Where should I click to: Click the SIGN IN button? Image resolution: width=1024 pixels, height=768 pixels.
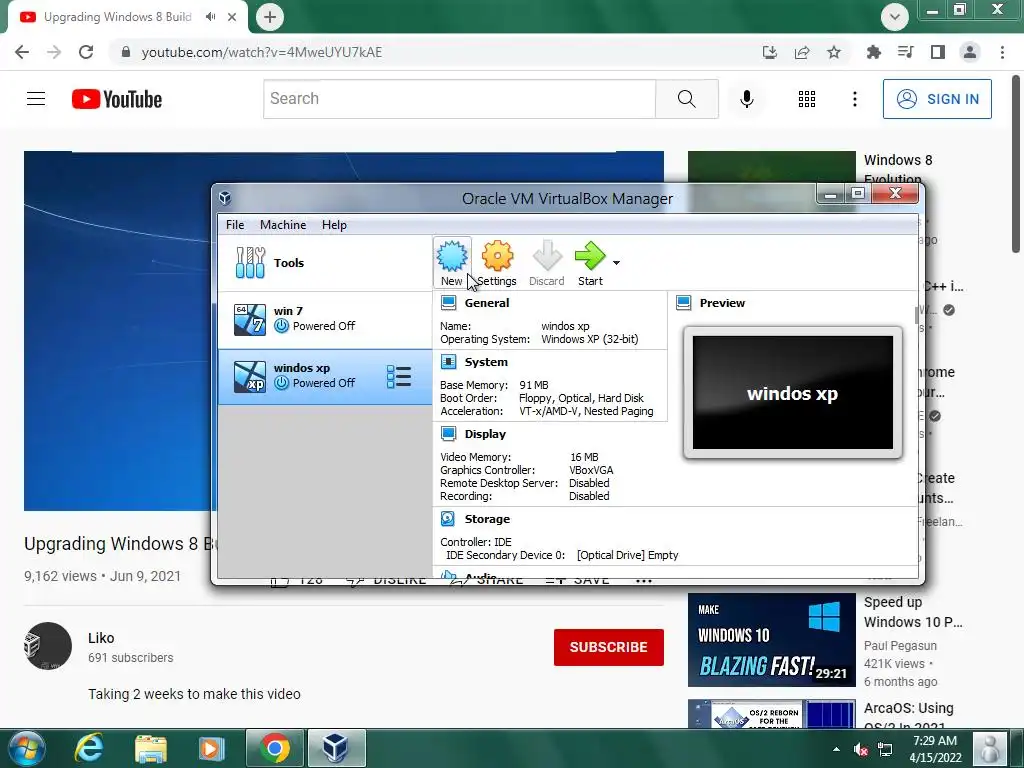click(x=937, y=99)
